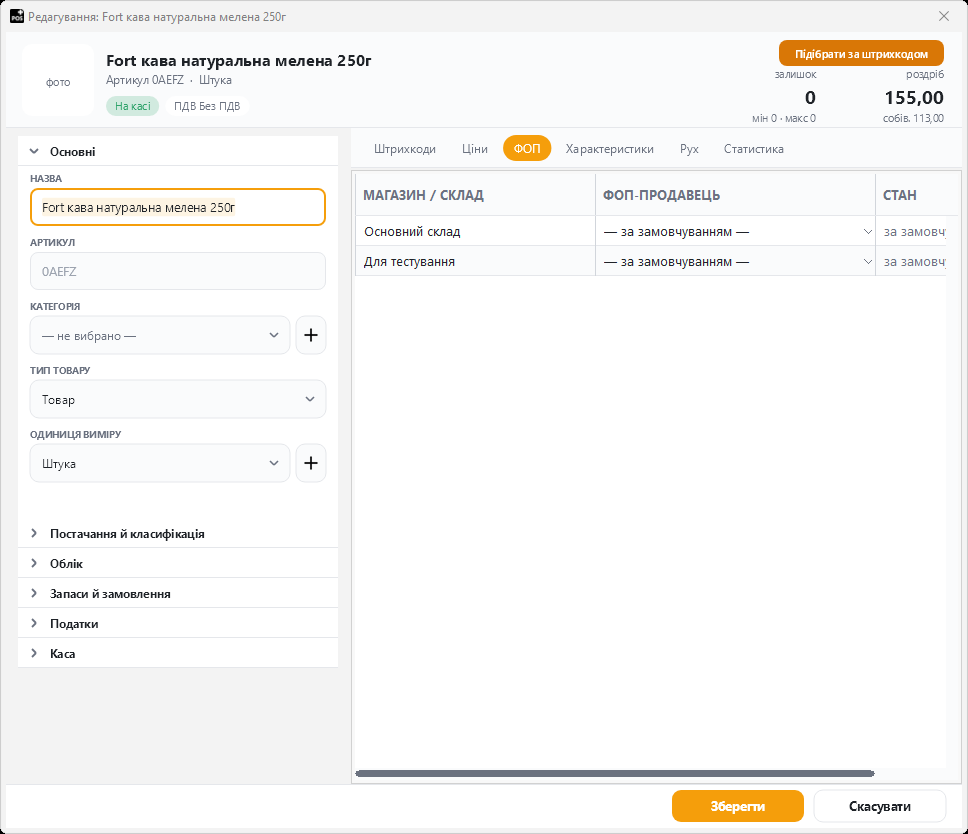
Task: Go to the Рух tab
Action: pyautogui.click(x=689, y=149)
